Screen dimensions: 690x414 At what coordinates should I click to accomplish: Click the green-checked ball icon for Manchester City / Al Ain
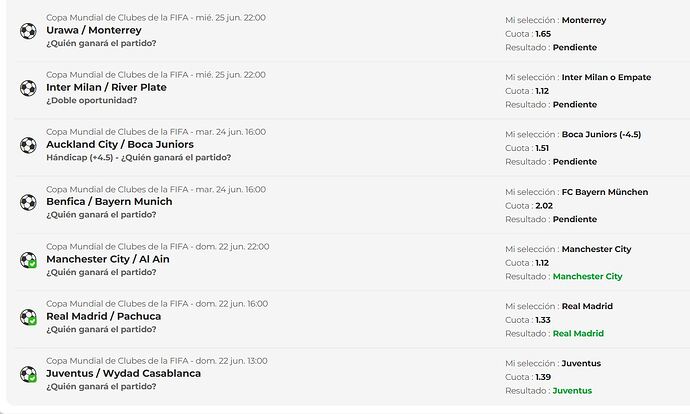28,260
